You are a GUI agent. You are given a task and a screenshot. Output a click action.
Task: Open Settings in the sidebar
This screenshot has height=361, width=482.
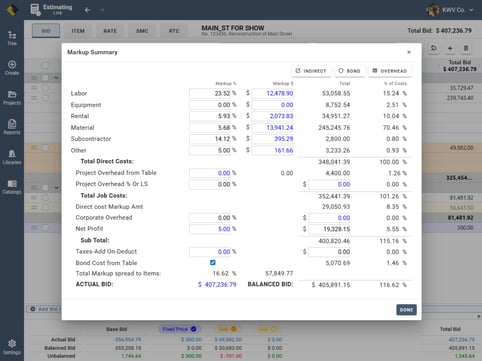[x=12, y=347]
